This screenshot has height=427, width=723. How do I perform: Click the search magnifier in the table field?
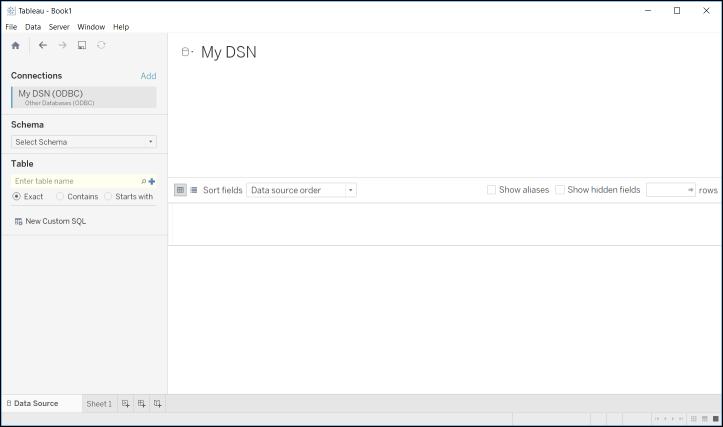click(x=143, y=181)
